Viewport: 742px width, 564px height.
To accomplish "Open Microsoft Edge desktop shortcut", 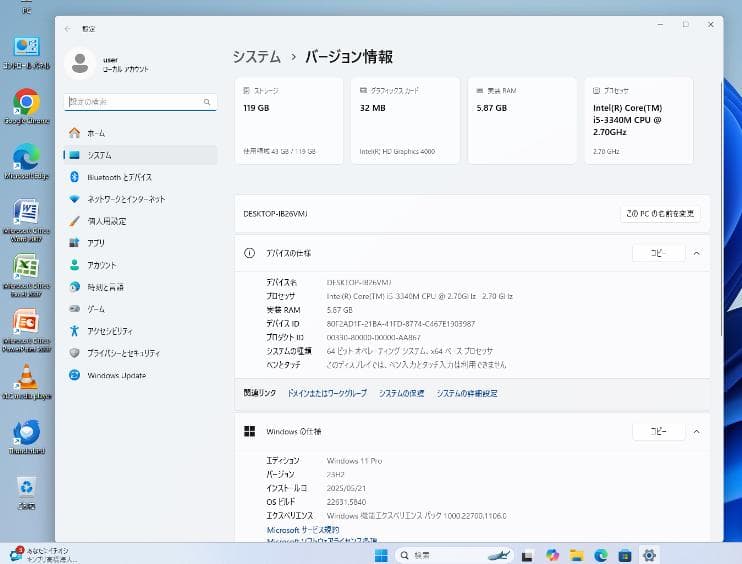I will pos(26,162).
